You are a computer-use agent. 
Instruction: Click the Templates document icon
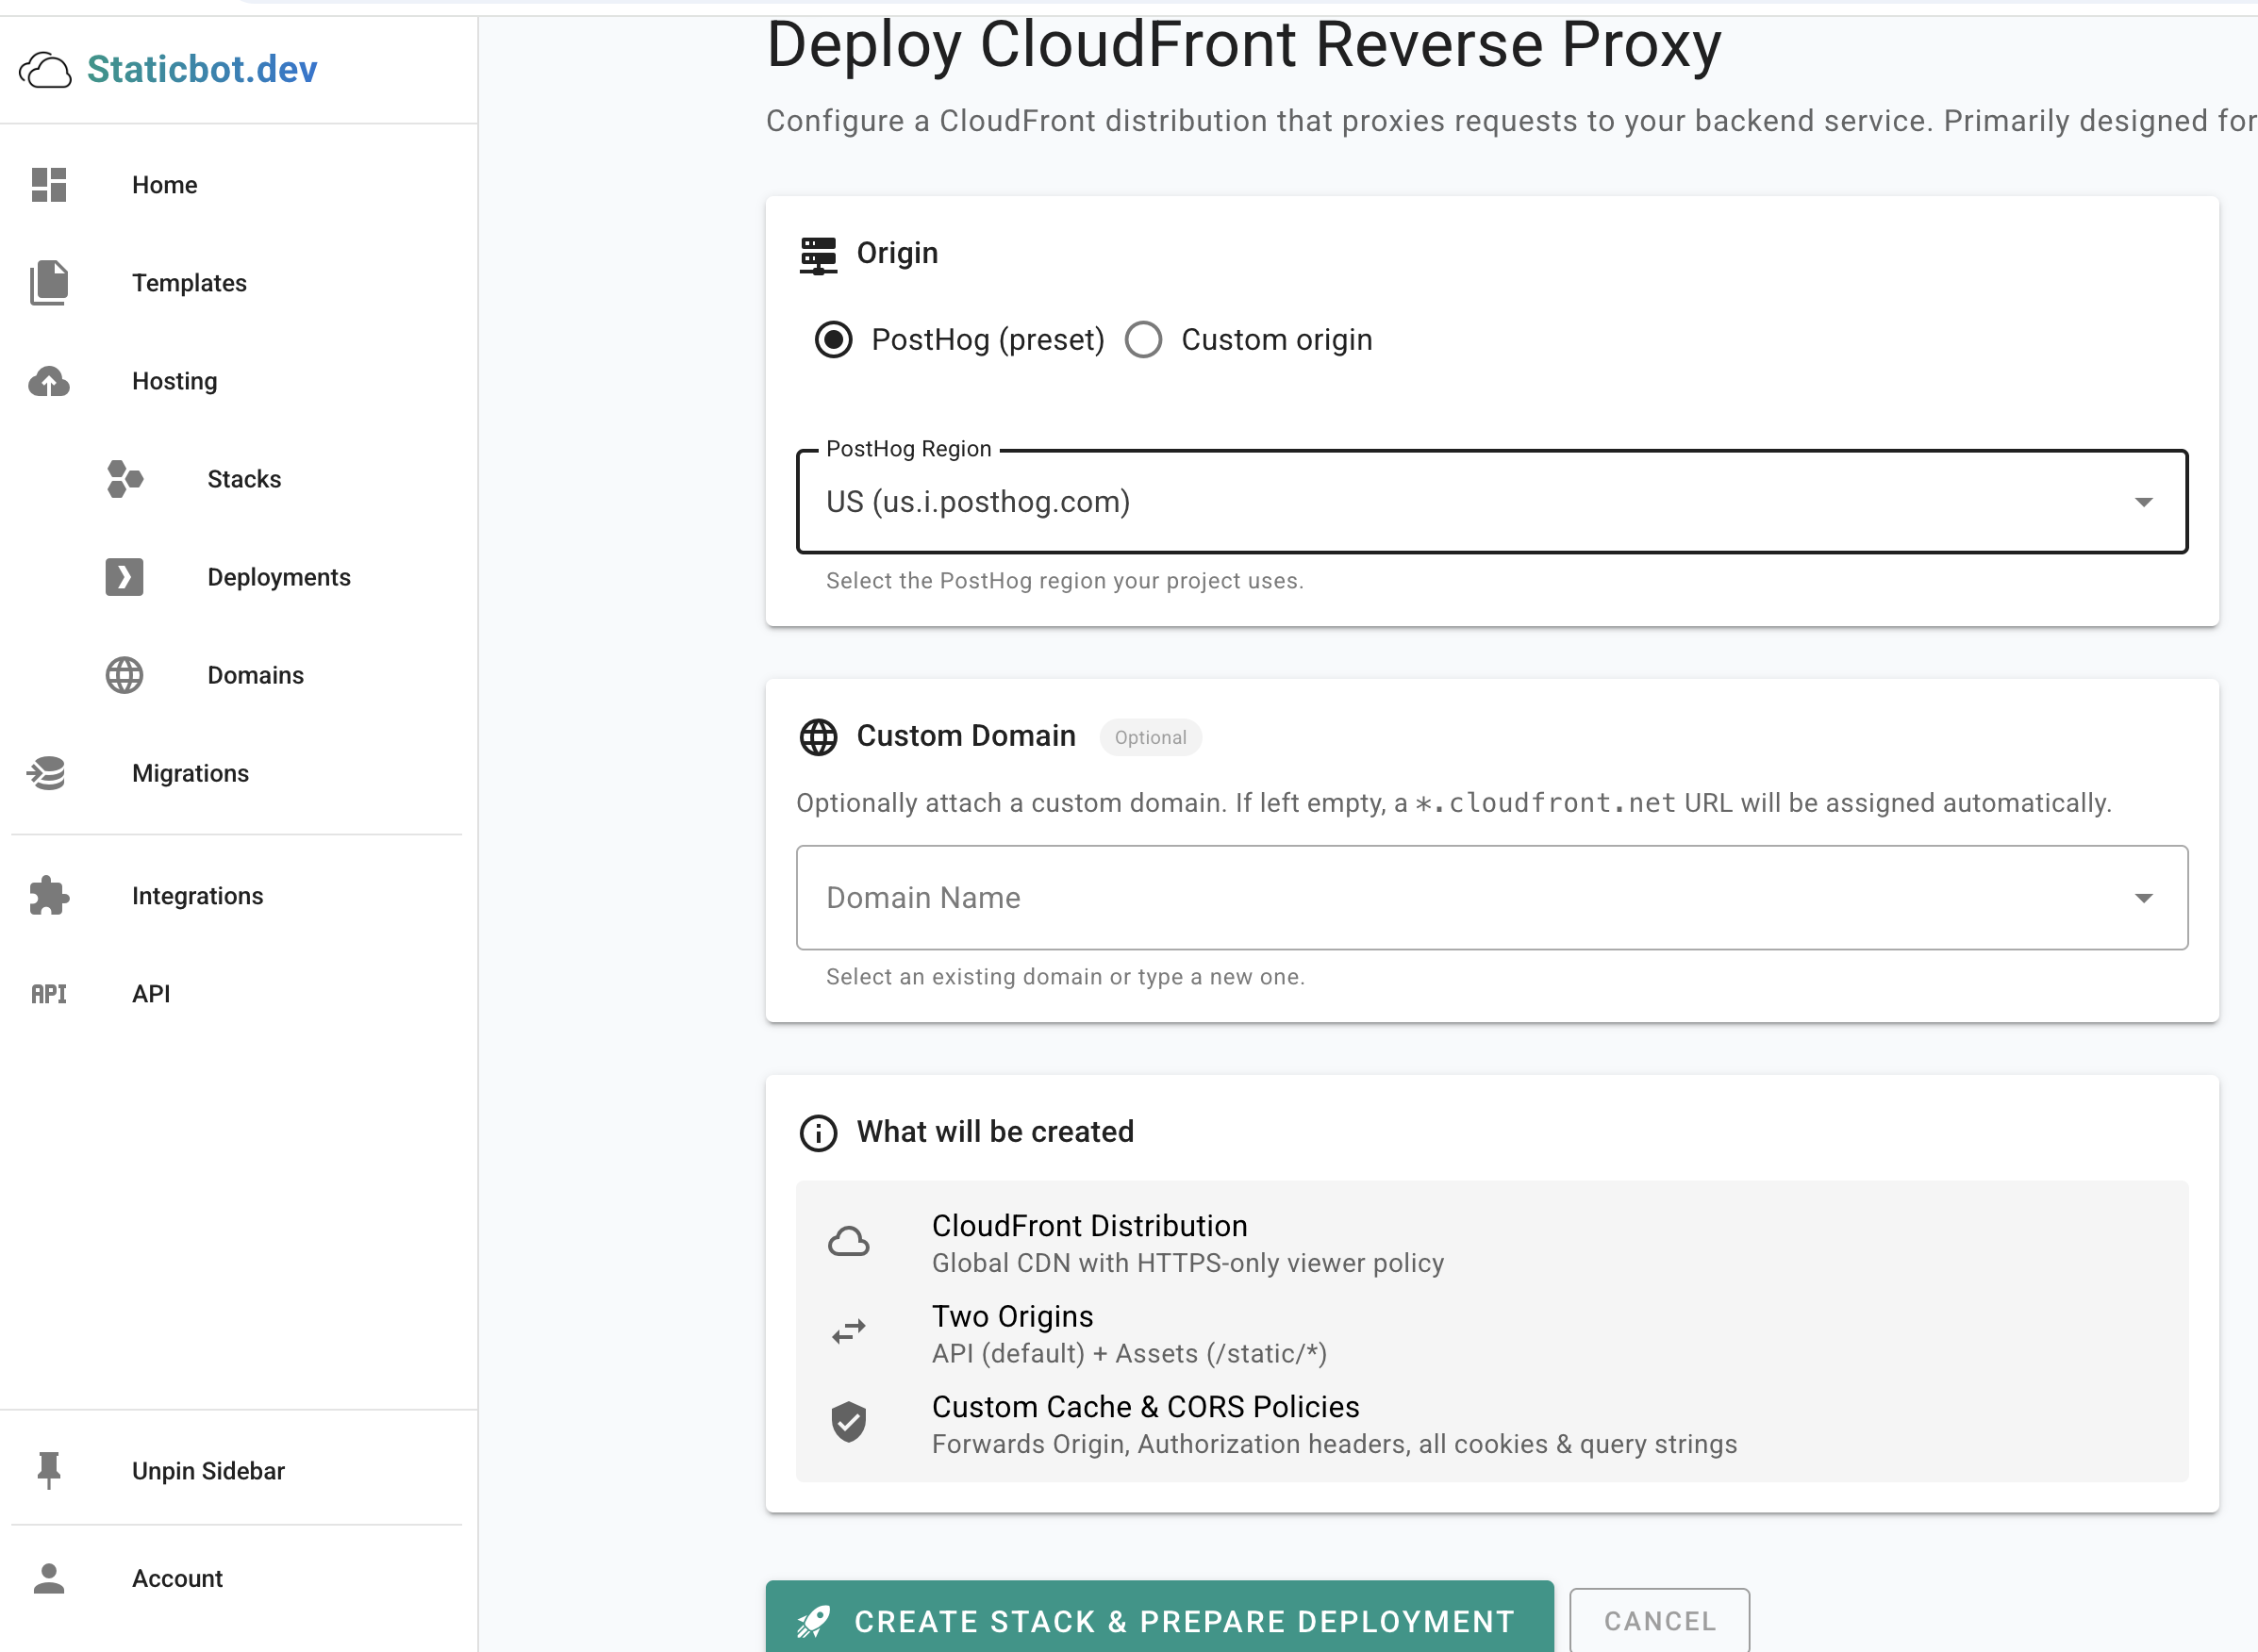[x=48, y=283]
